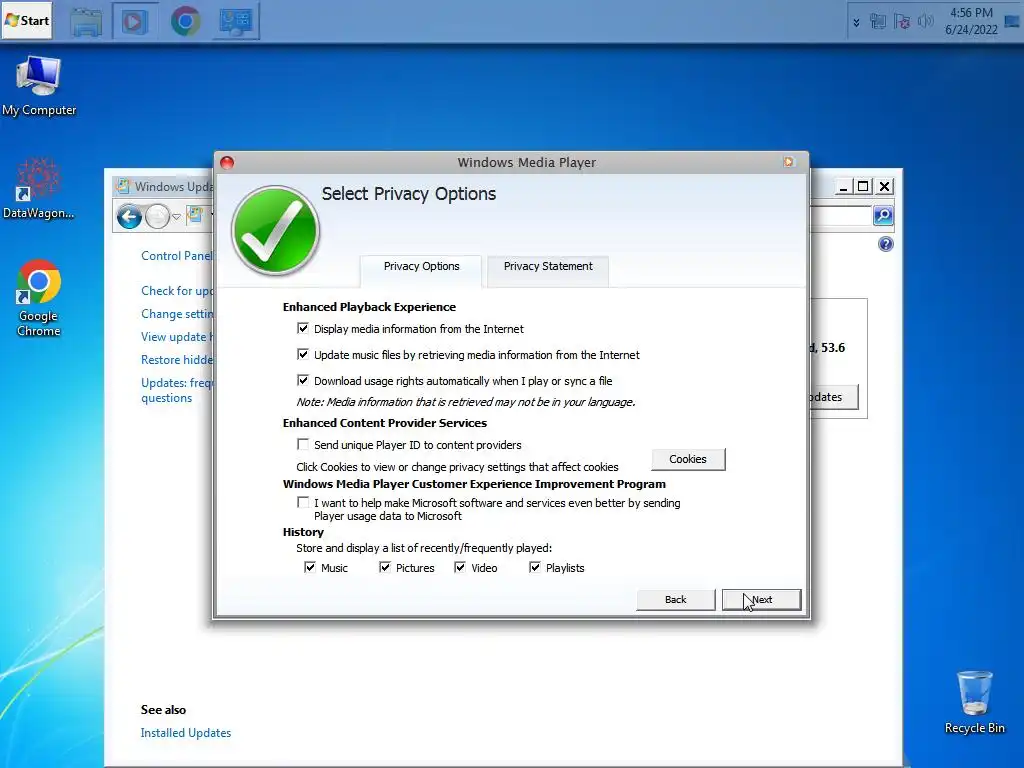Uncheck the Pictures history checkbox

[385, 568]
